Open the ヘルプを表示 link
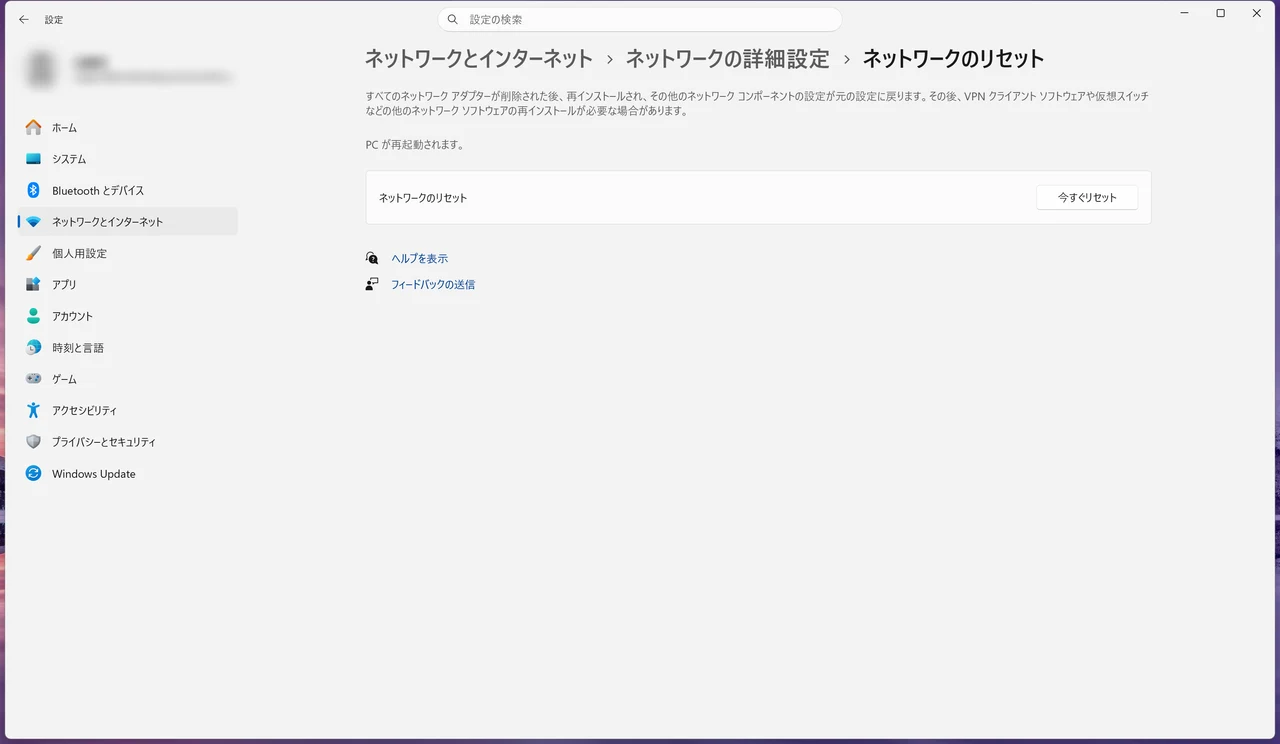The width and height of the screenshot is (1280, 744). coord(419,258)
